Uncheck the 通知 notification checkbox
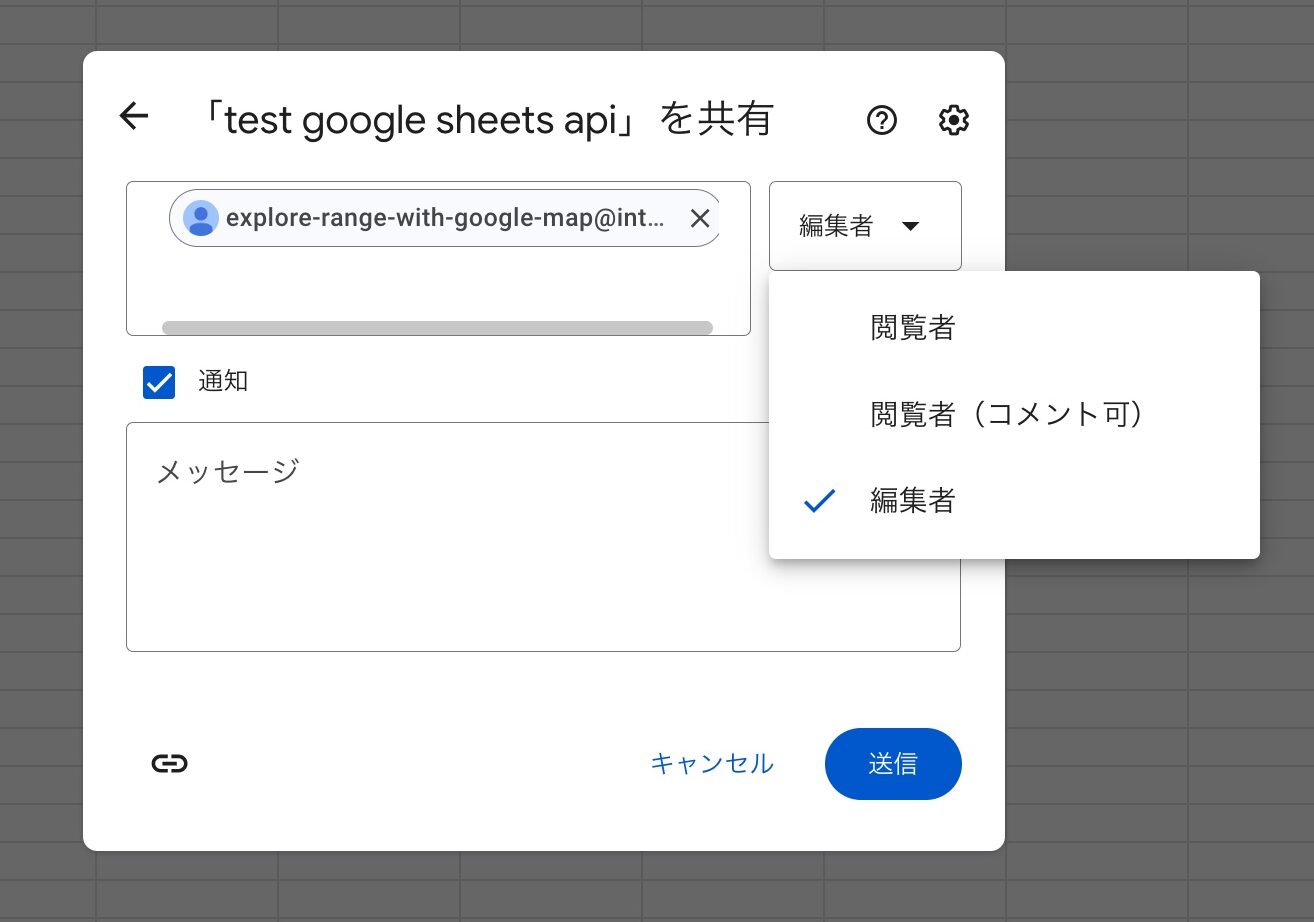 click(x=158, y=382)
